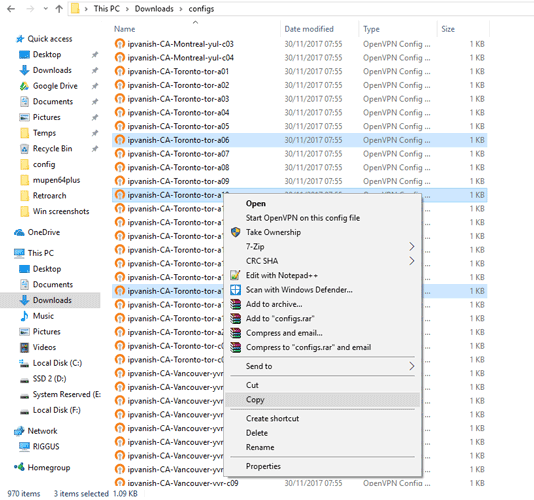
Task: Open Documents under Quick access
Action: click(x=53, y=101)
